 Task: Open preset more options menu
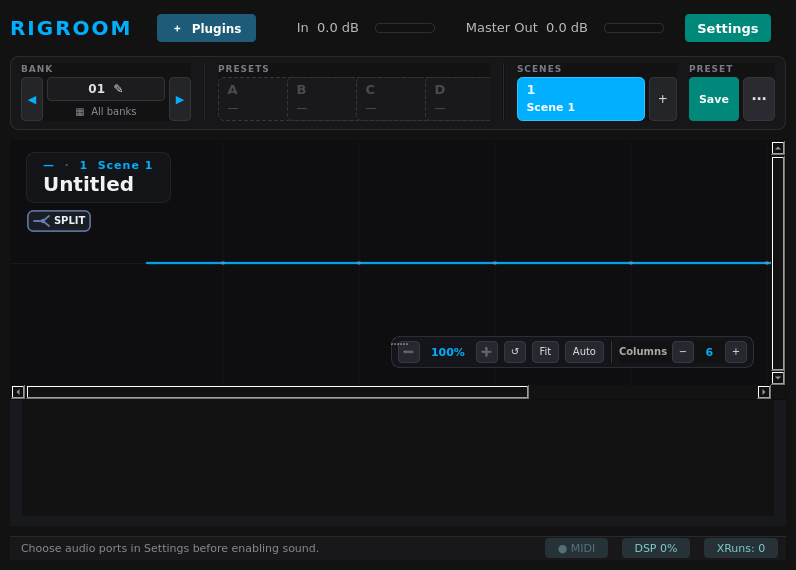(758, 99)
